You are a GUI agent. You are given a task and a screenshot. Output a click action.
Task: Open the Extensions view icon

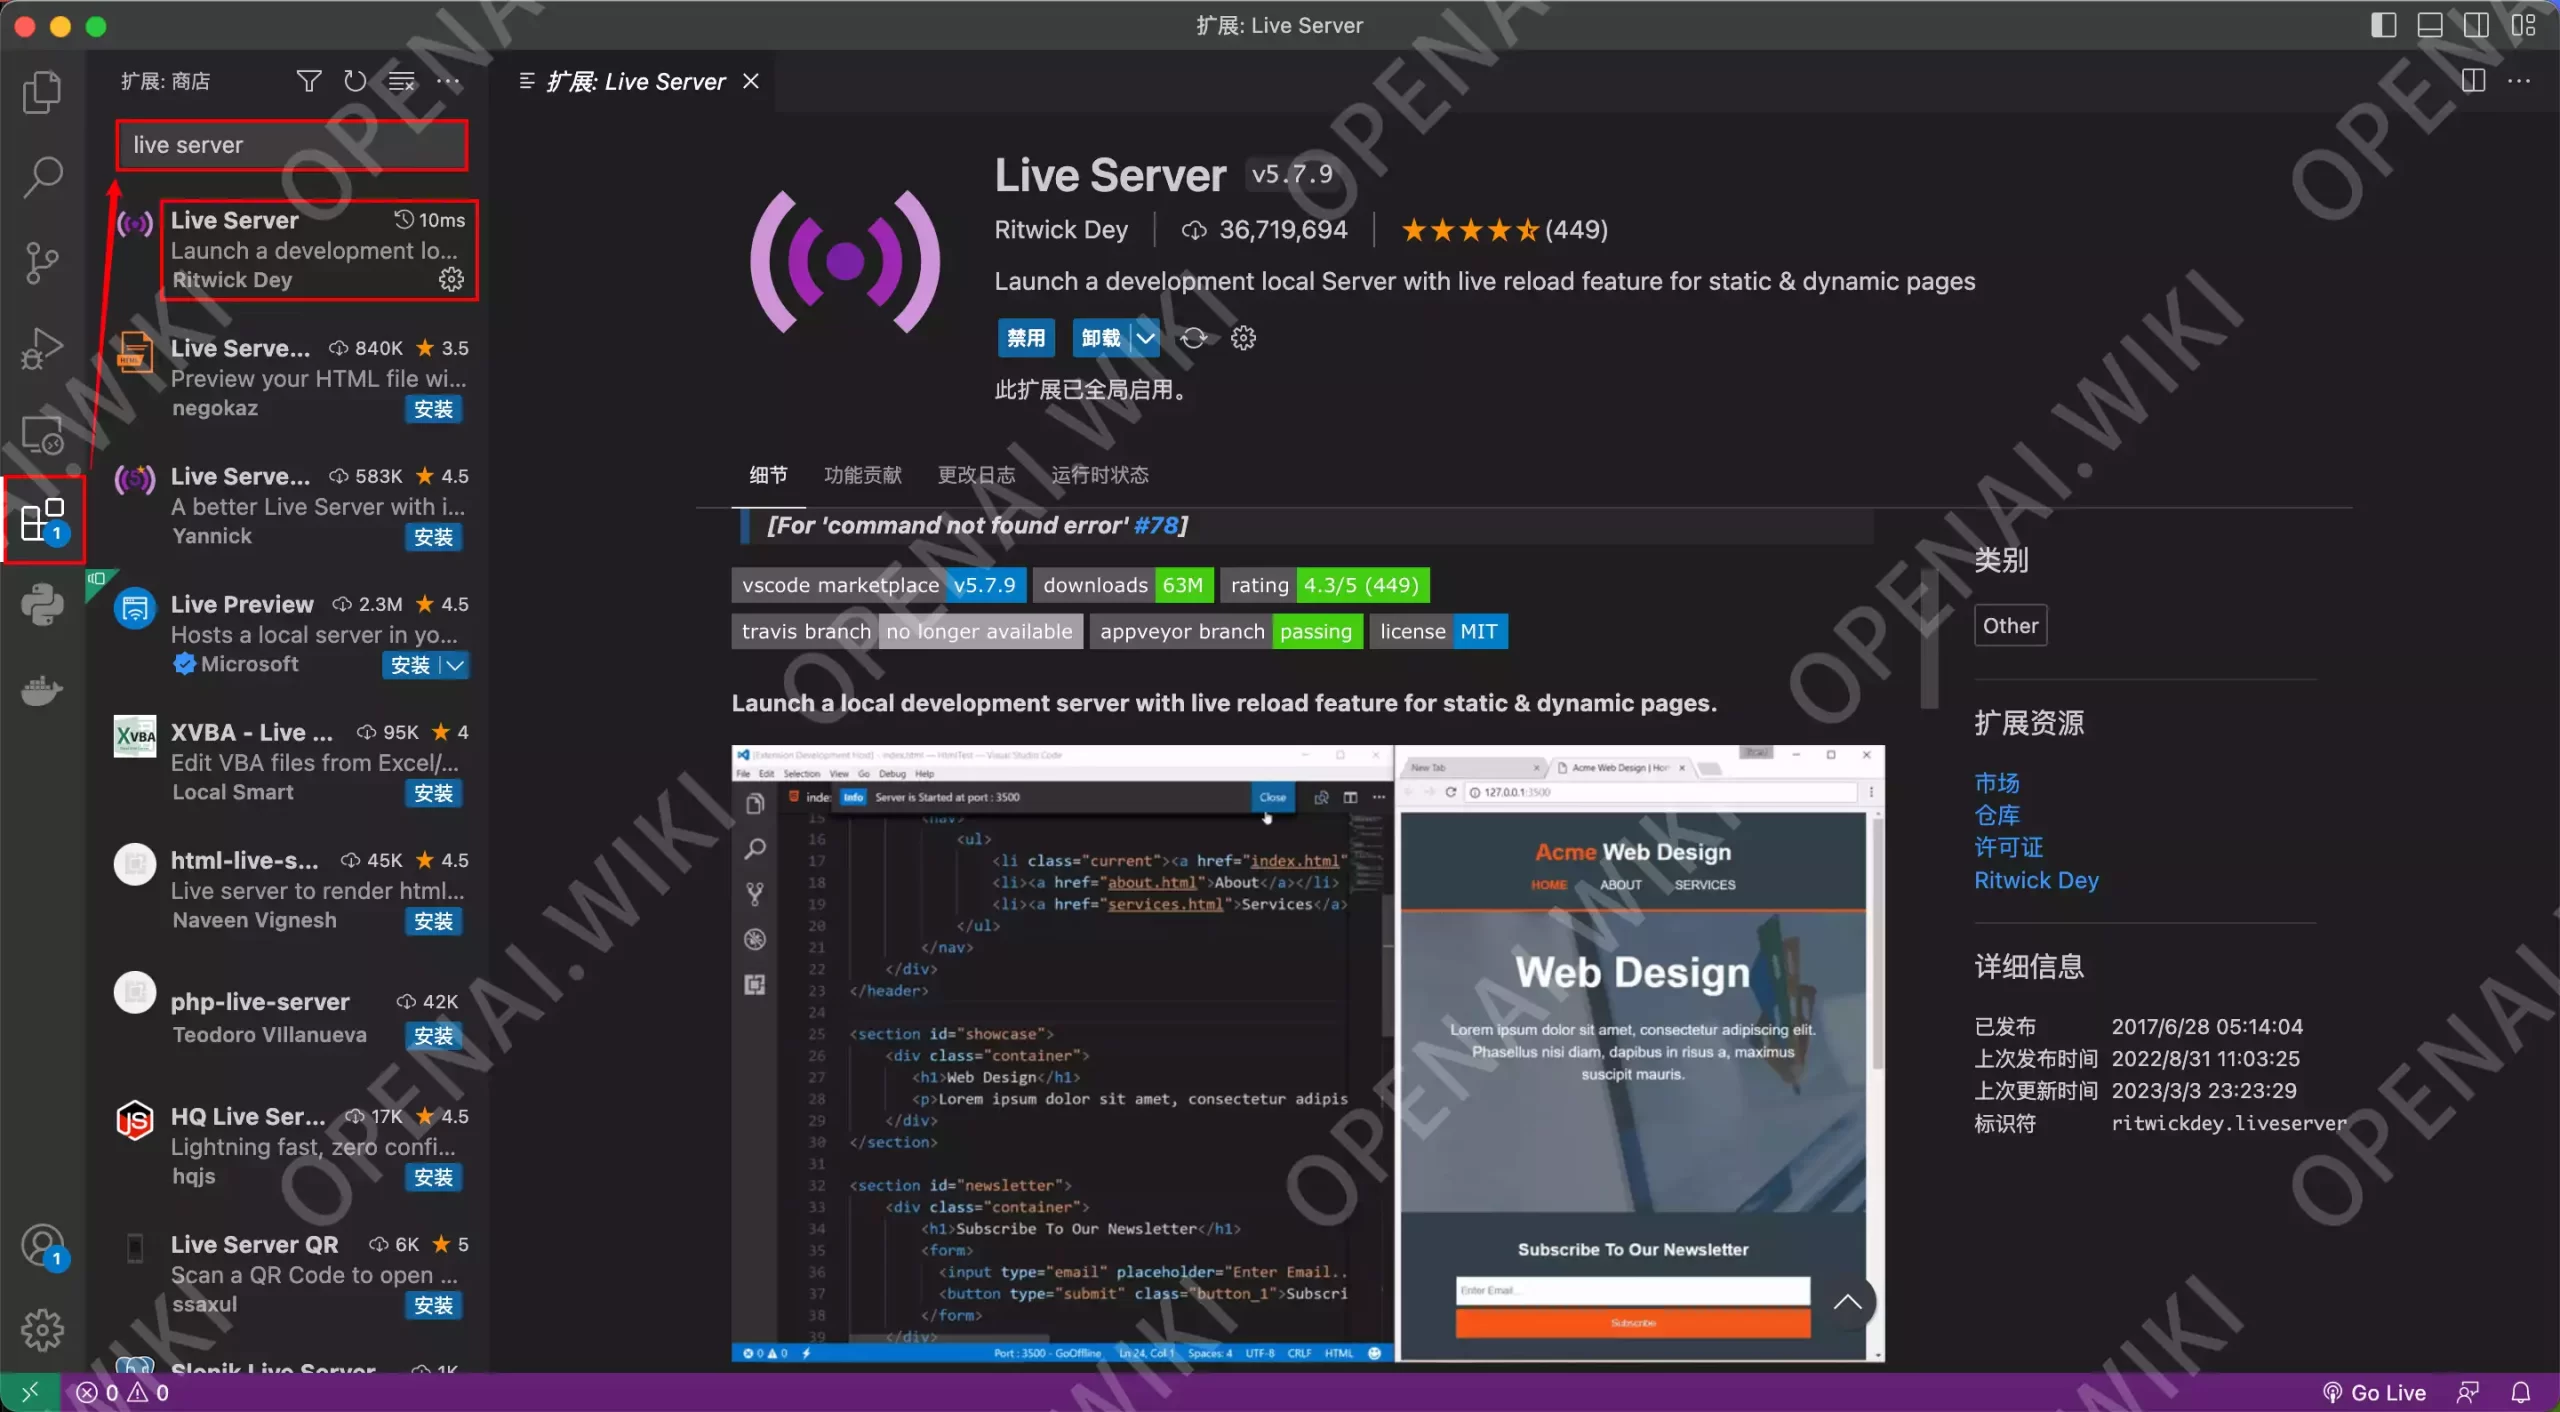(42, 520)
